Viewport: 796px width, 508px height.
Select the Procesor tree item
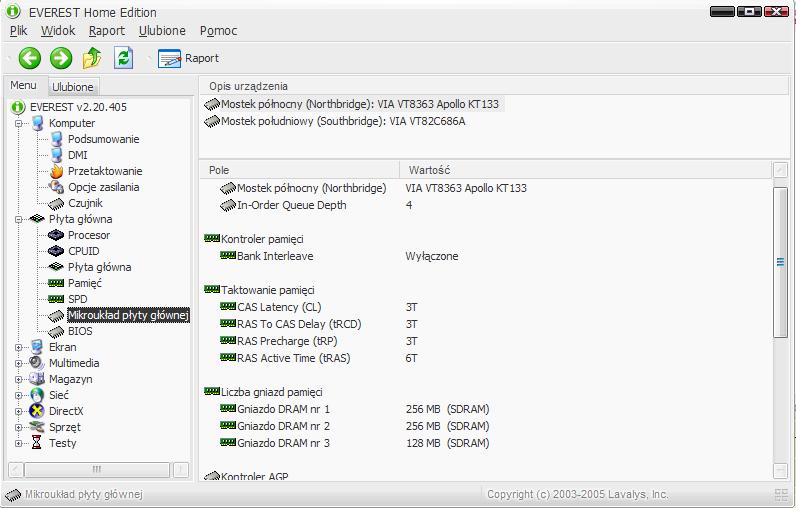pos(88,235)
